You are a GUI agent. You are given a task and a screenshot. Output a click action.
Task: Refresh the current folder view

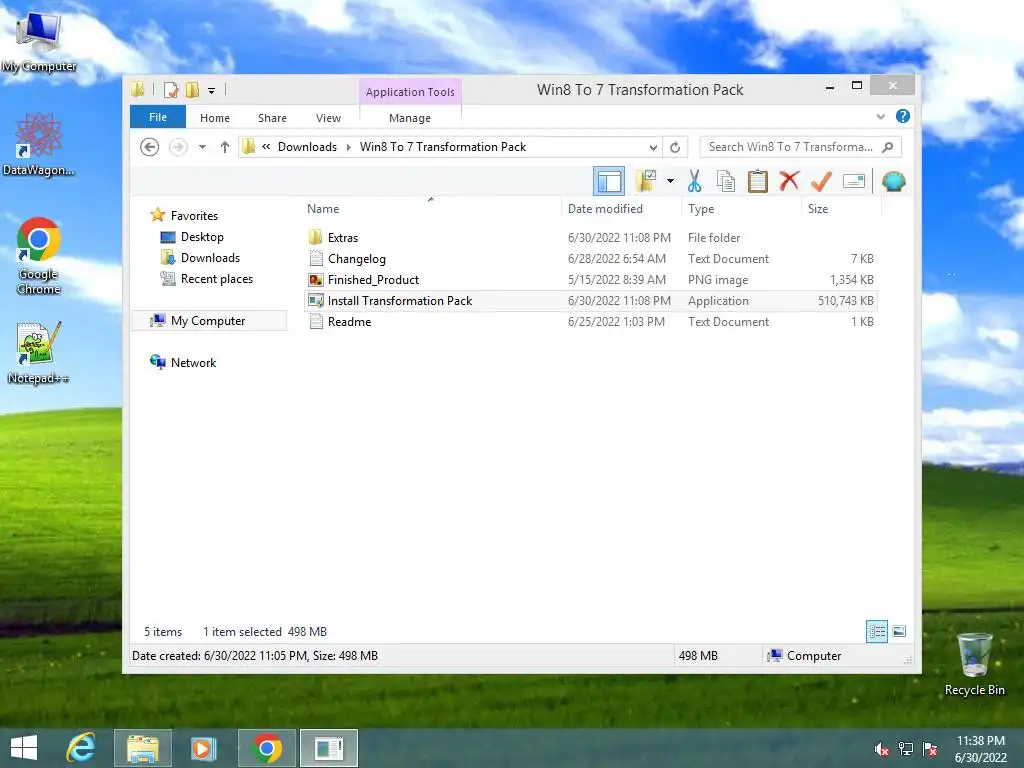[x=675, y=147]
